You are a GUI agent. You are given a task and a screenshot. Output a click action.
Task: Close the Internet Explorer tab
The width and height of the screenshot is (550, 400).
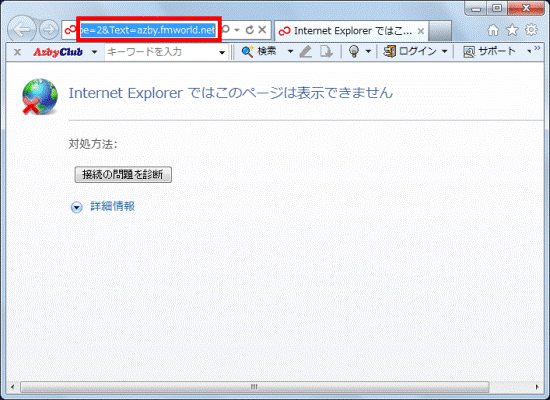(421, 31)
